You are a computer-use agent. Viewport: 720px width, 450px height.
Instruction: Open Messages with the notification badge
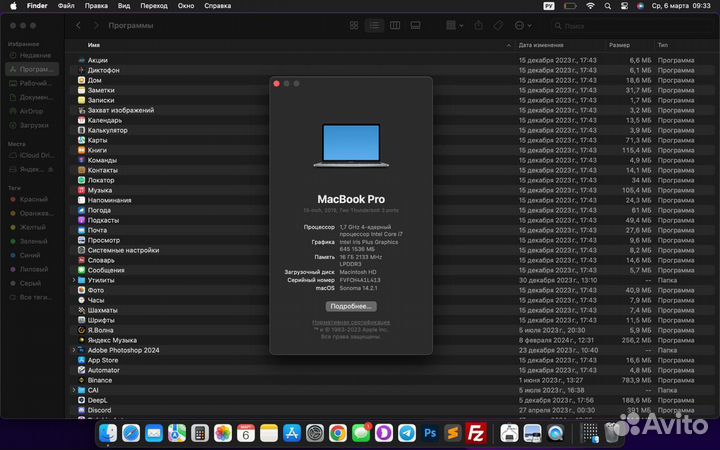point(361,433)
